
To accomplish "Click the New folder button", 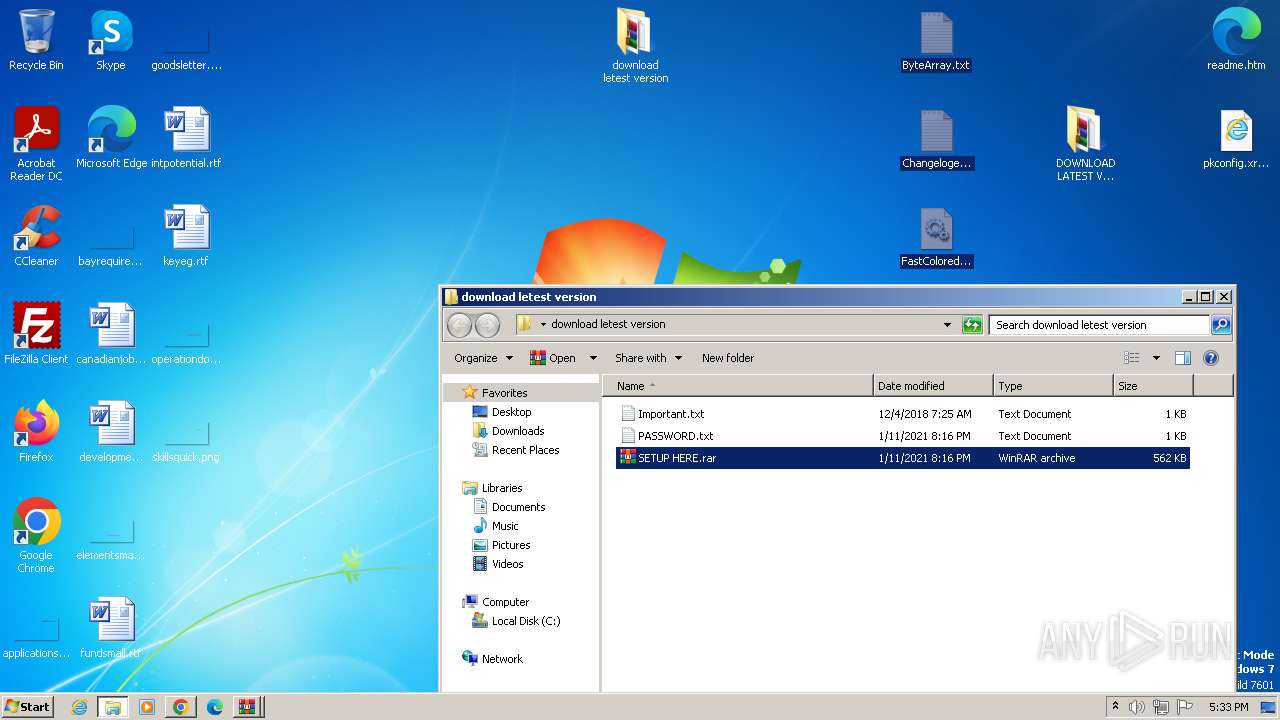I will pos(728,358).
